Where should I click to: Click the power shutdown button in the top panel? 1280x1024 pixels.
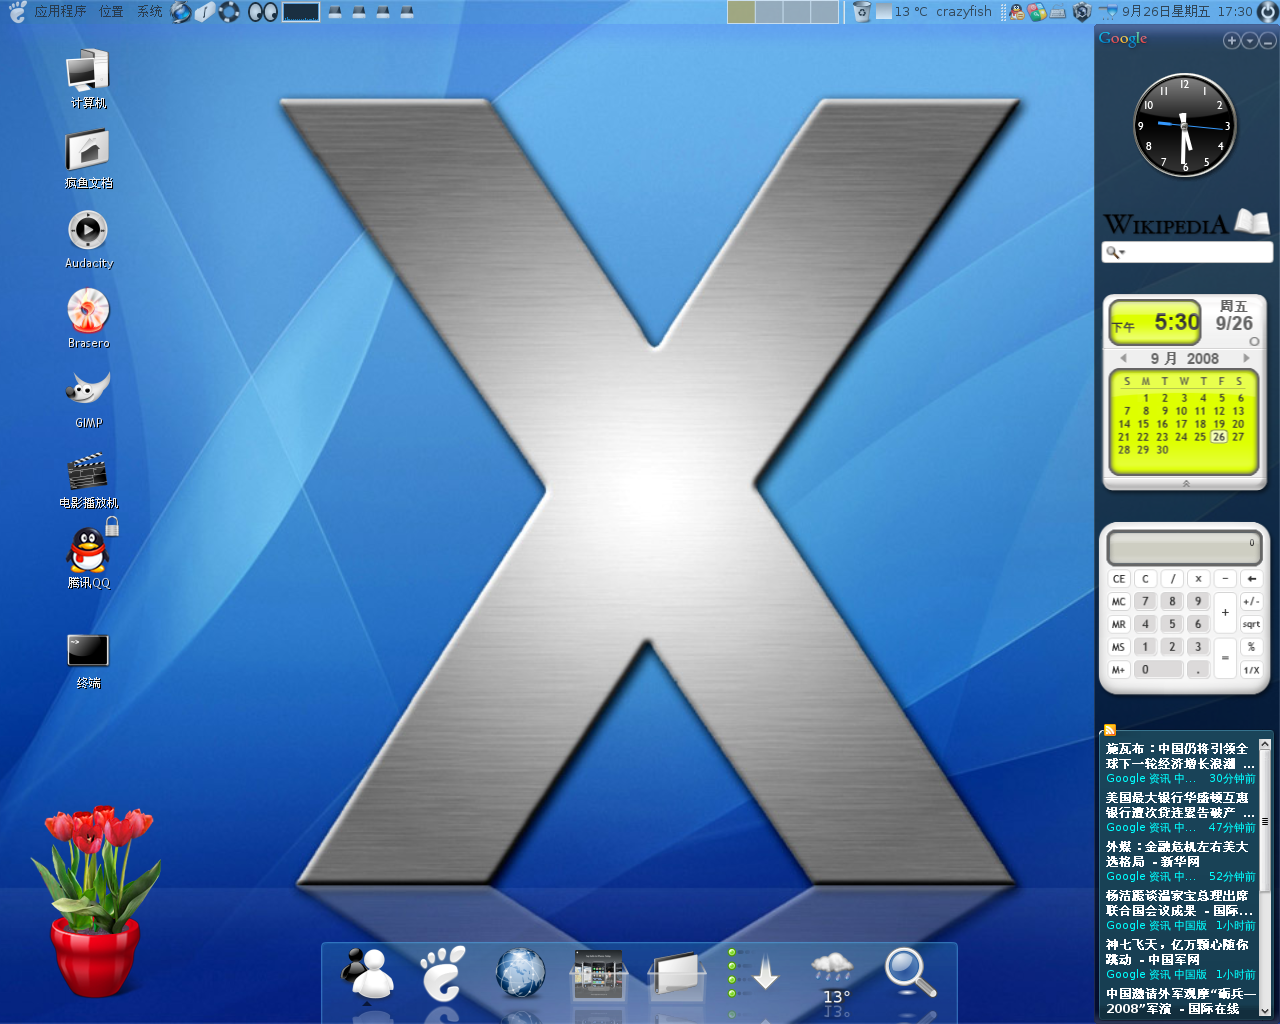(x=1267, y=12)
